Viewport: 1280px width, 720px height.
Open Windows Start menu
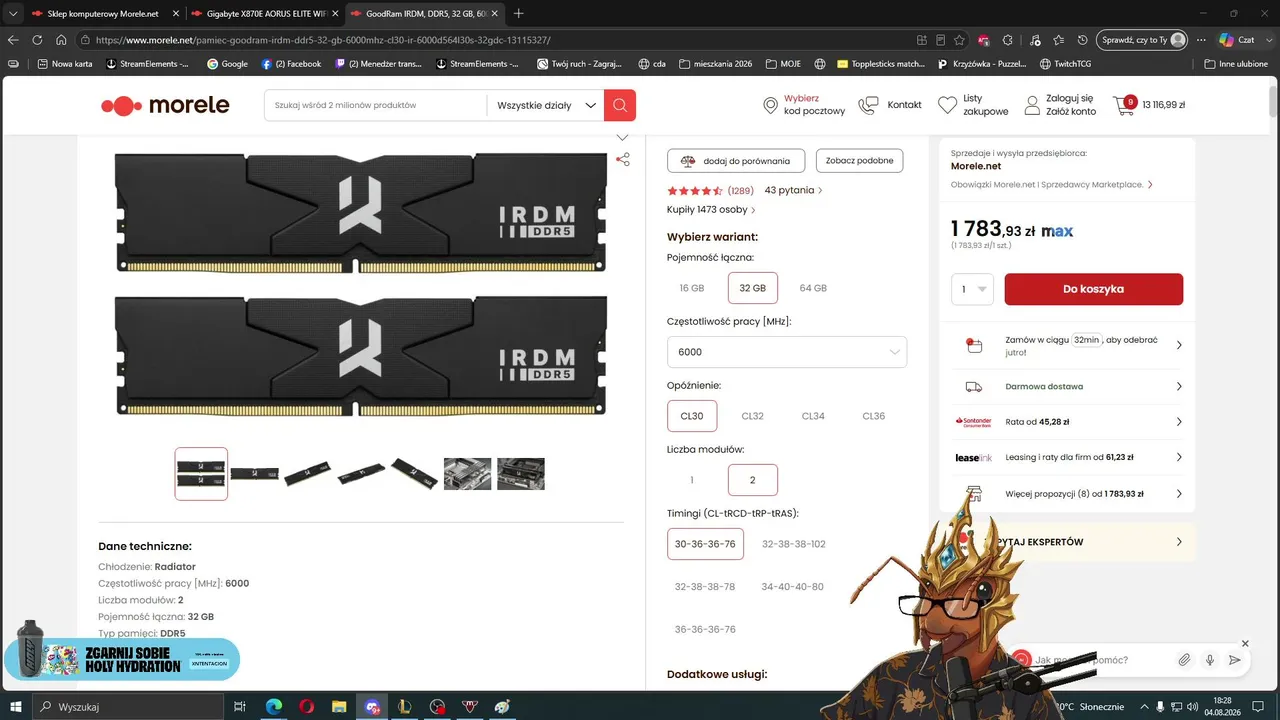[x=16, y=707]
